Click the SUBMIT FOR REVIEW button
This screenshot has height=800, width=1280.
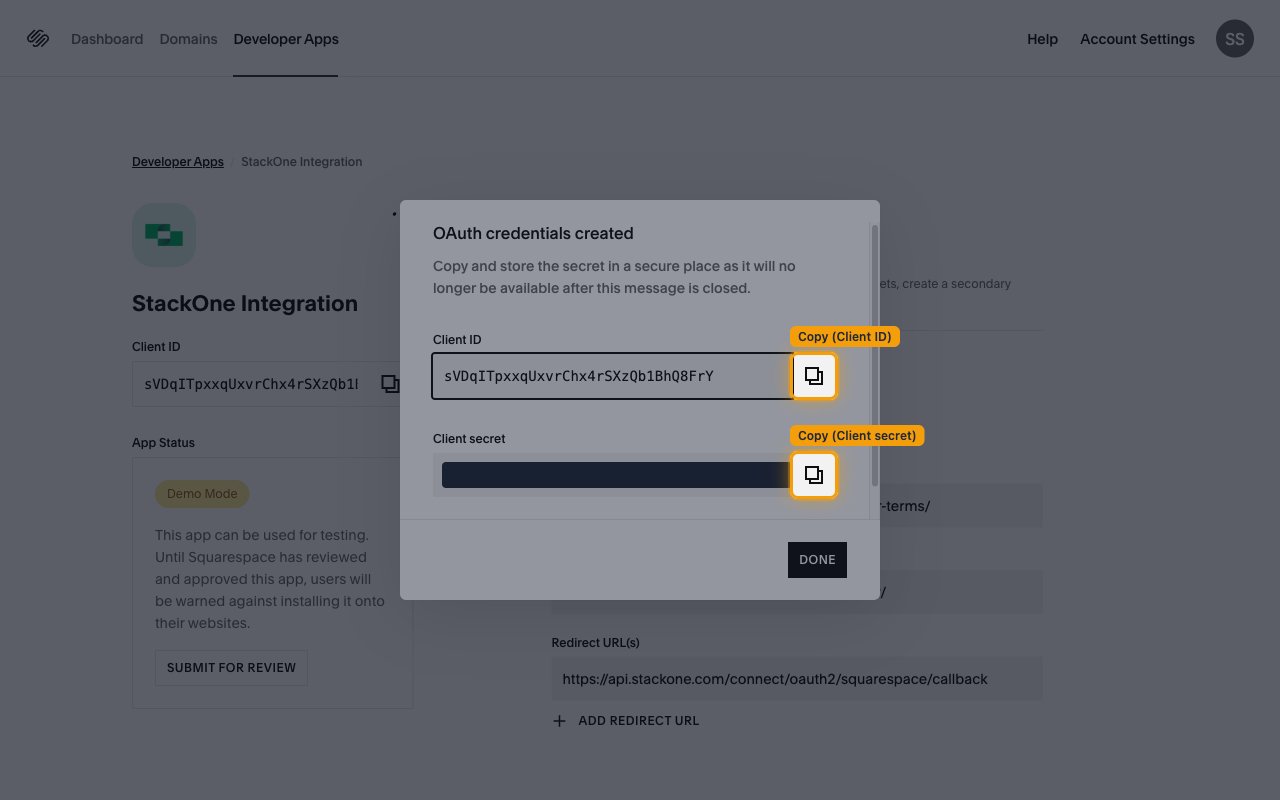[x=231, y=668]
